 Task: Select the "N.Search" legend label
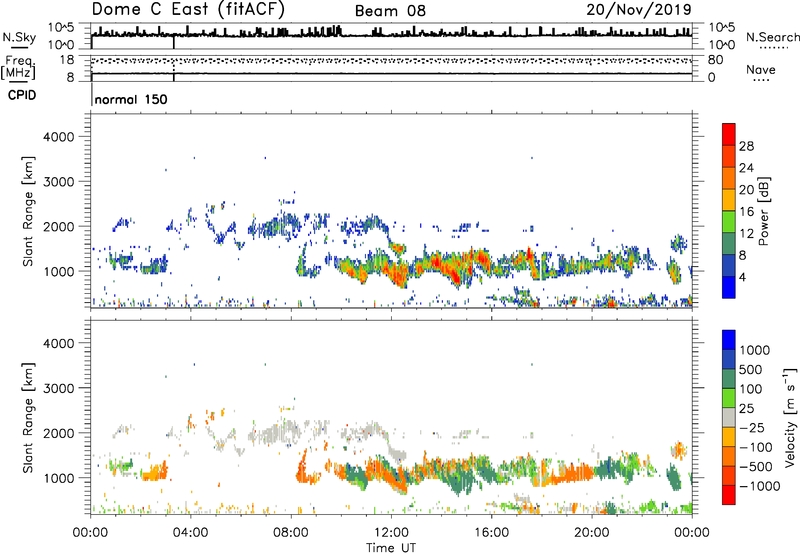pos(773,37)
